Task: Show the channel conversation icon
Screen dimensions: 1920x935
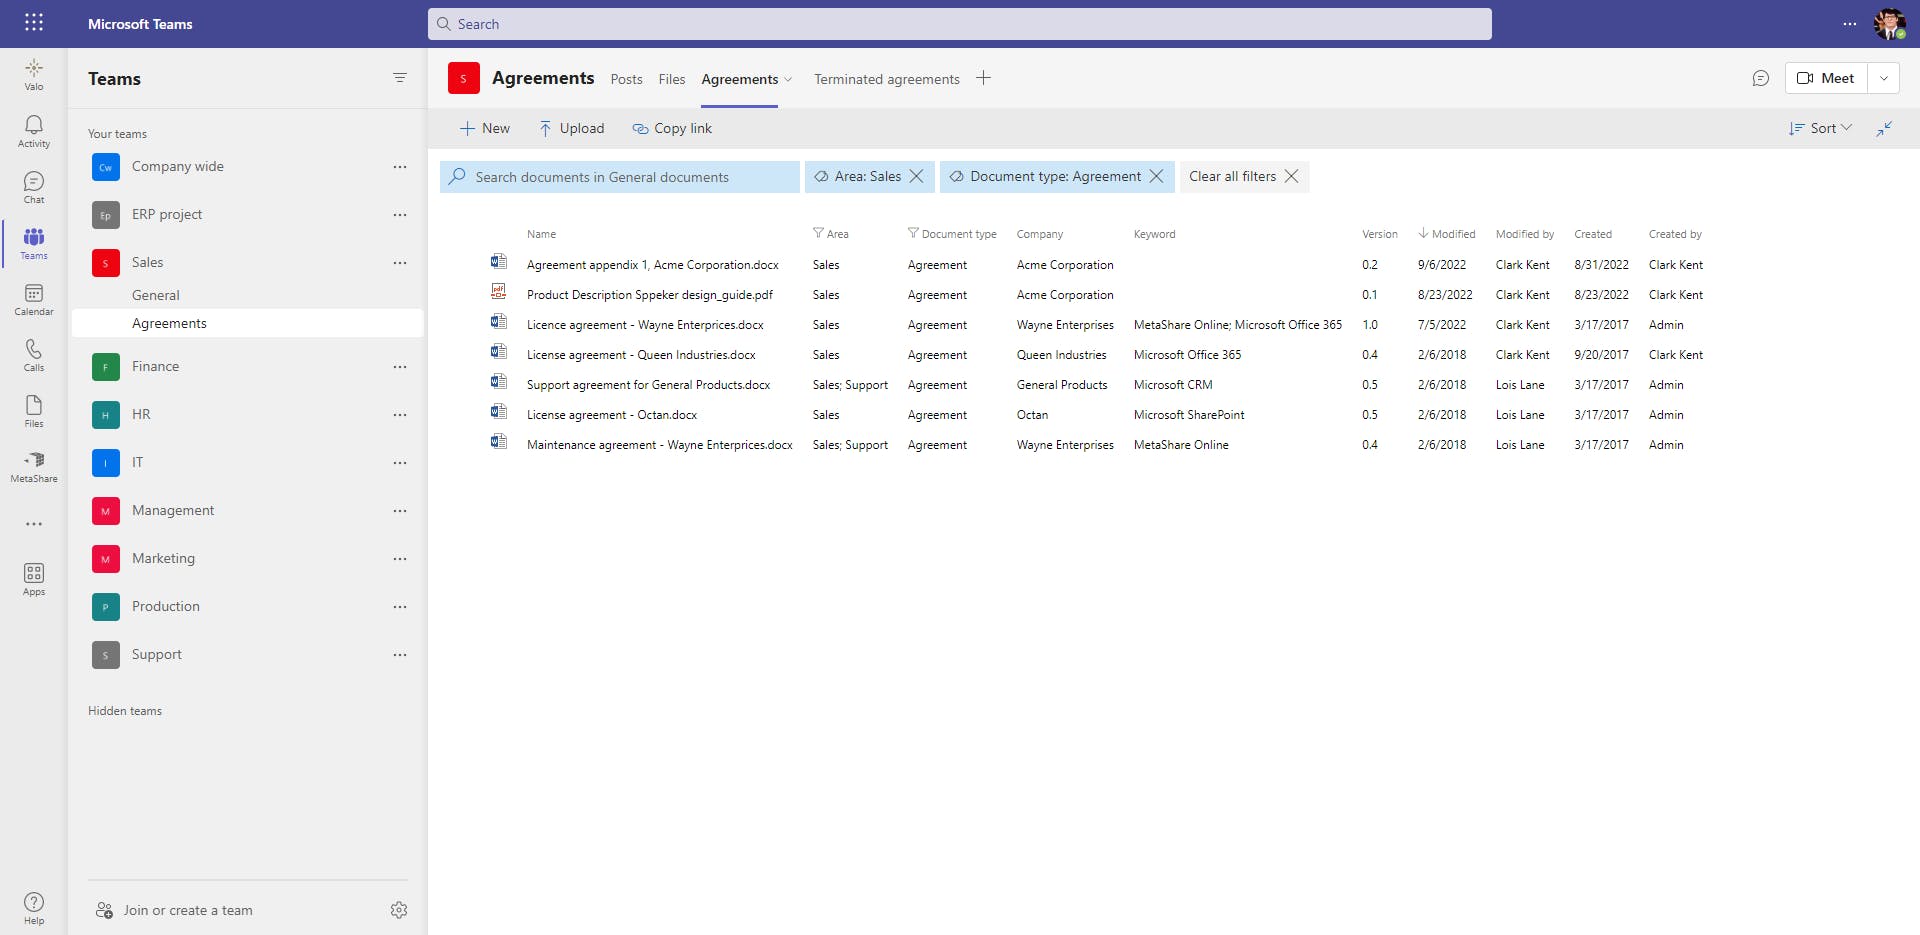Action: tap(1761, 78)
